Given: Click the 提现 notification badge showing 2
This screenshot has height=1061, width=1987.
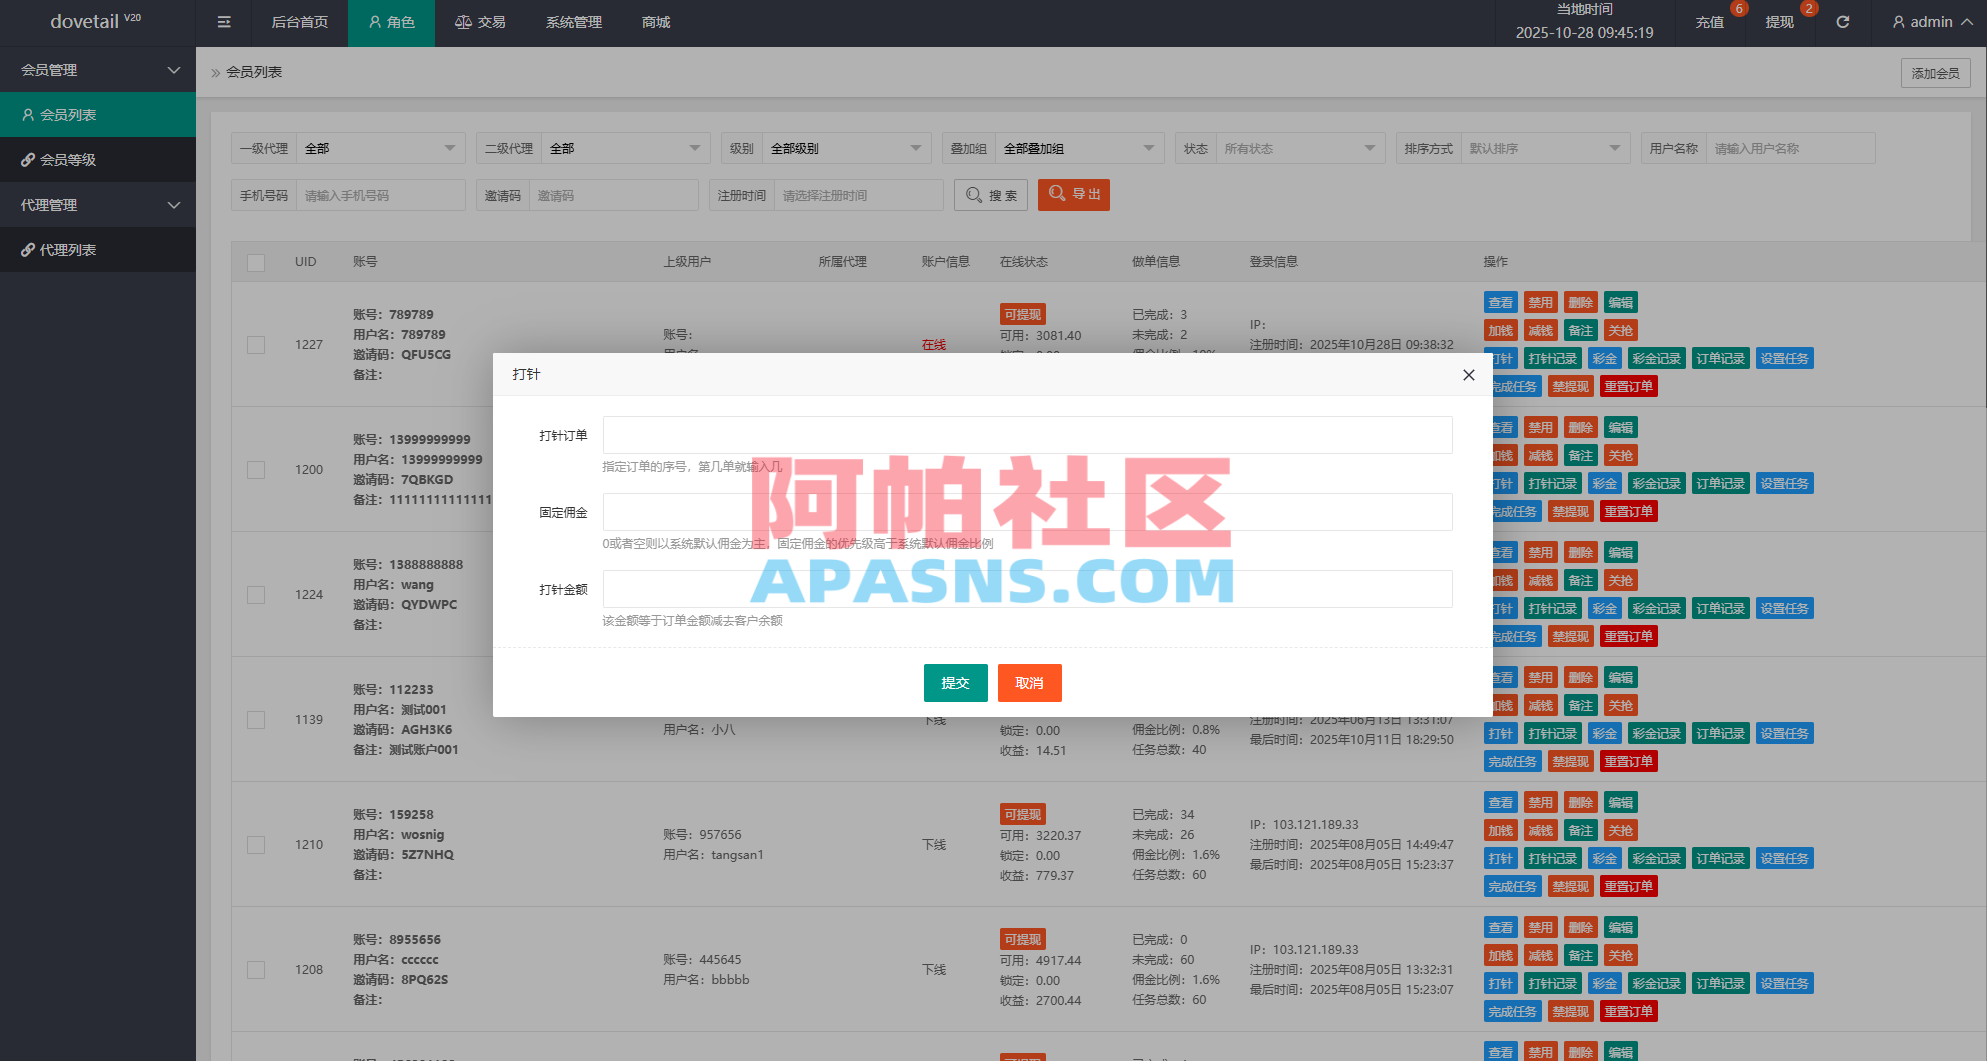Looking at the screenshot, I should [x=1808, y=9].
